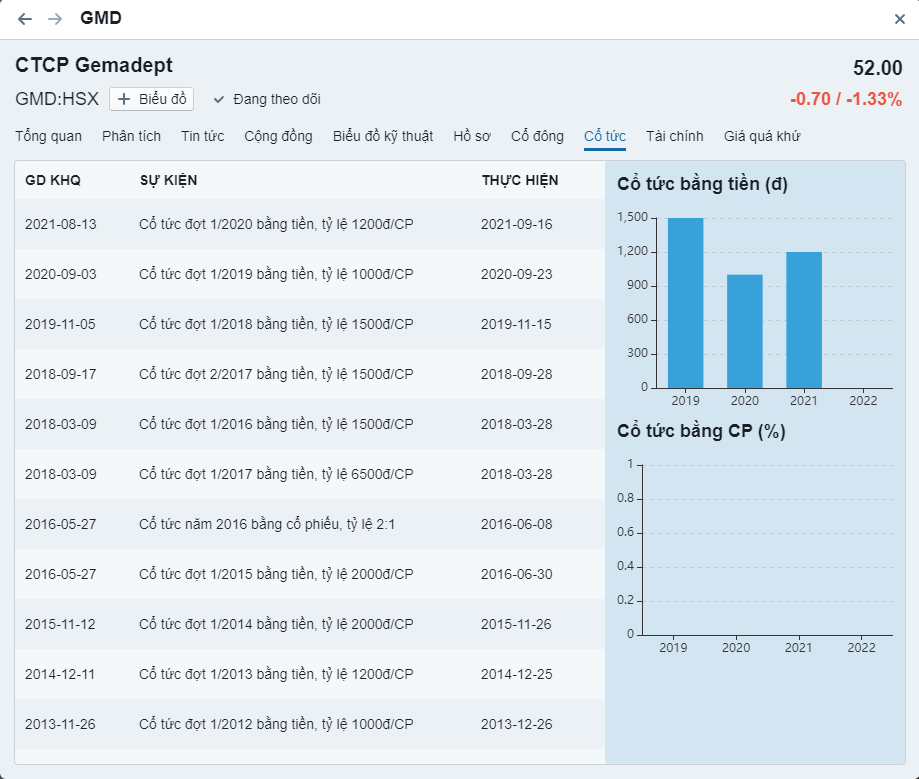Switch to the Cổ đông tab
This screenshot has height=779, width=919.
pos(537,136)
